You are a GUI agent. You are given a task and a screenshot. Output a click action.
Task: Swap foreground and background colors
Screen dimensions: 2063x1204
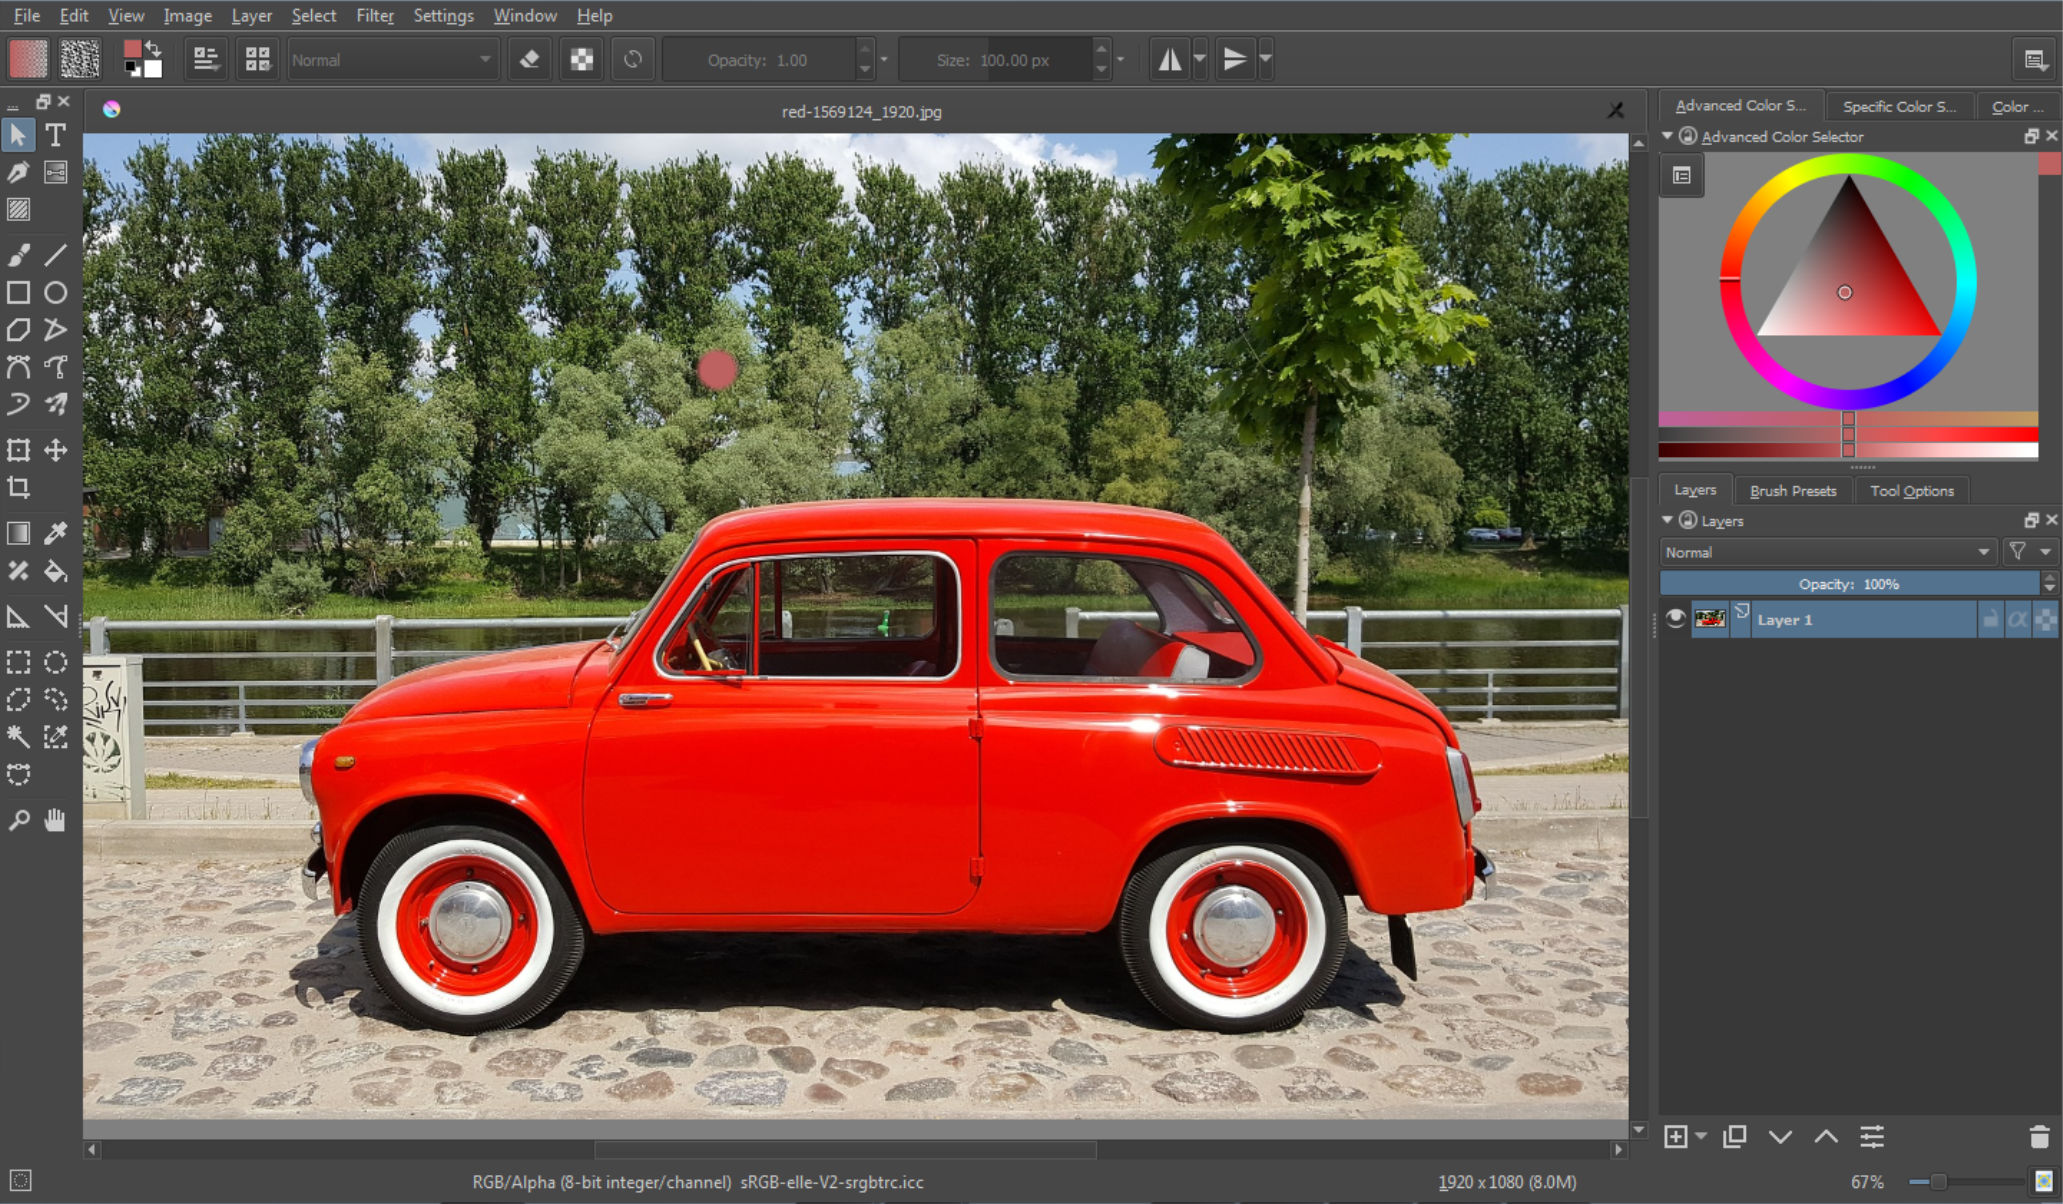tap(154, 47)
